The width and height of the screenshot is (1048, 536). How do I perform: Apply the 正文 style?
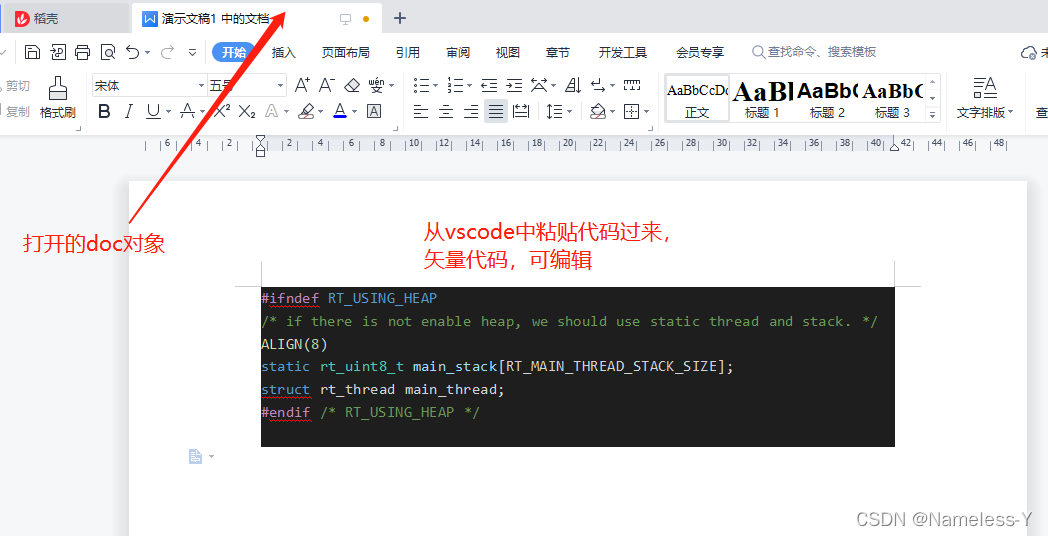[697, 98]
